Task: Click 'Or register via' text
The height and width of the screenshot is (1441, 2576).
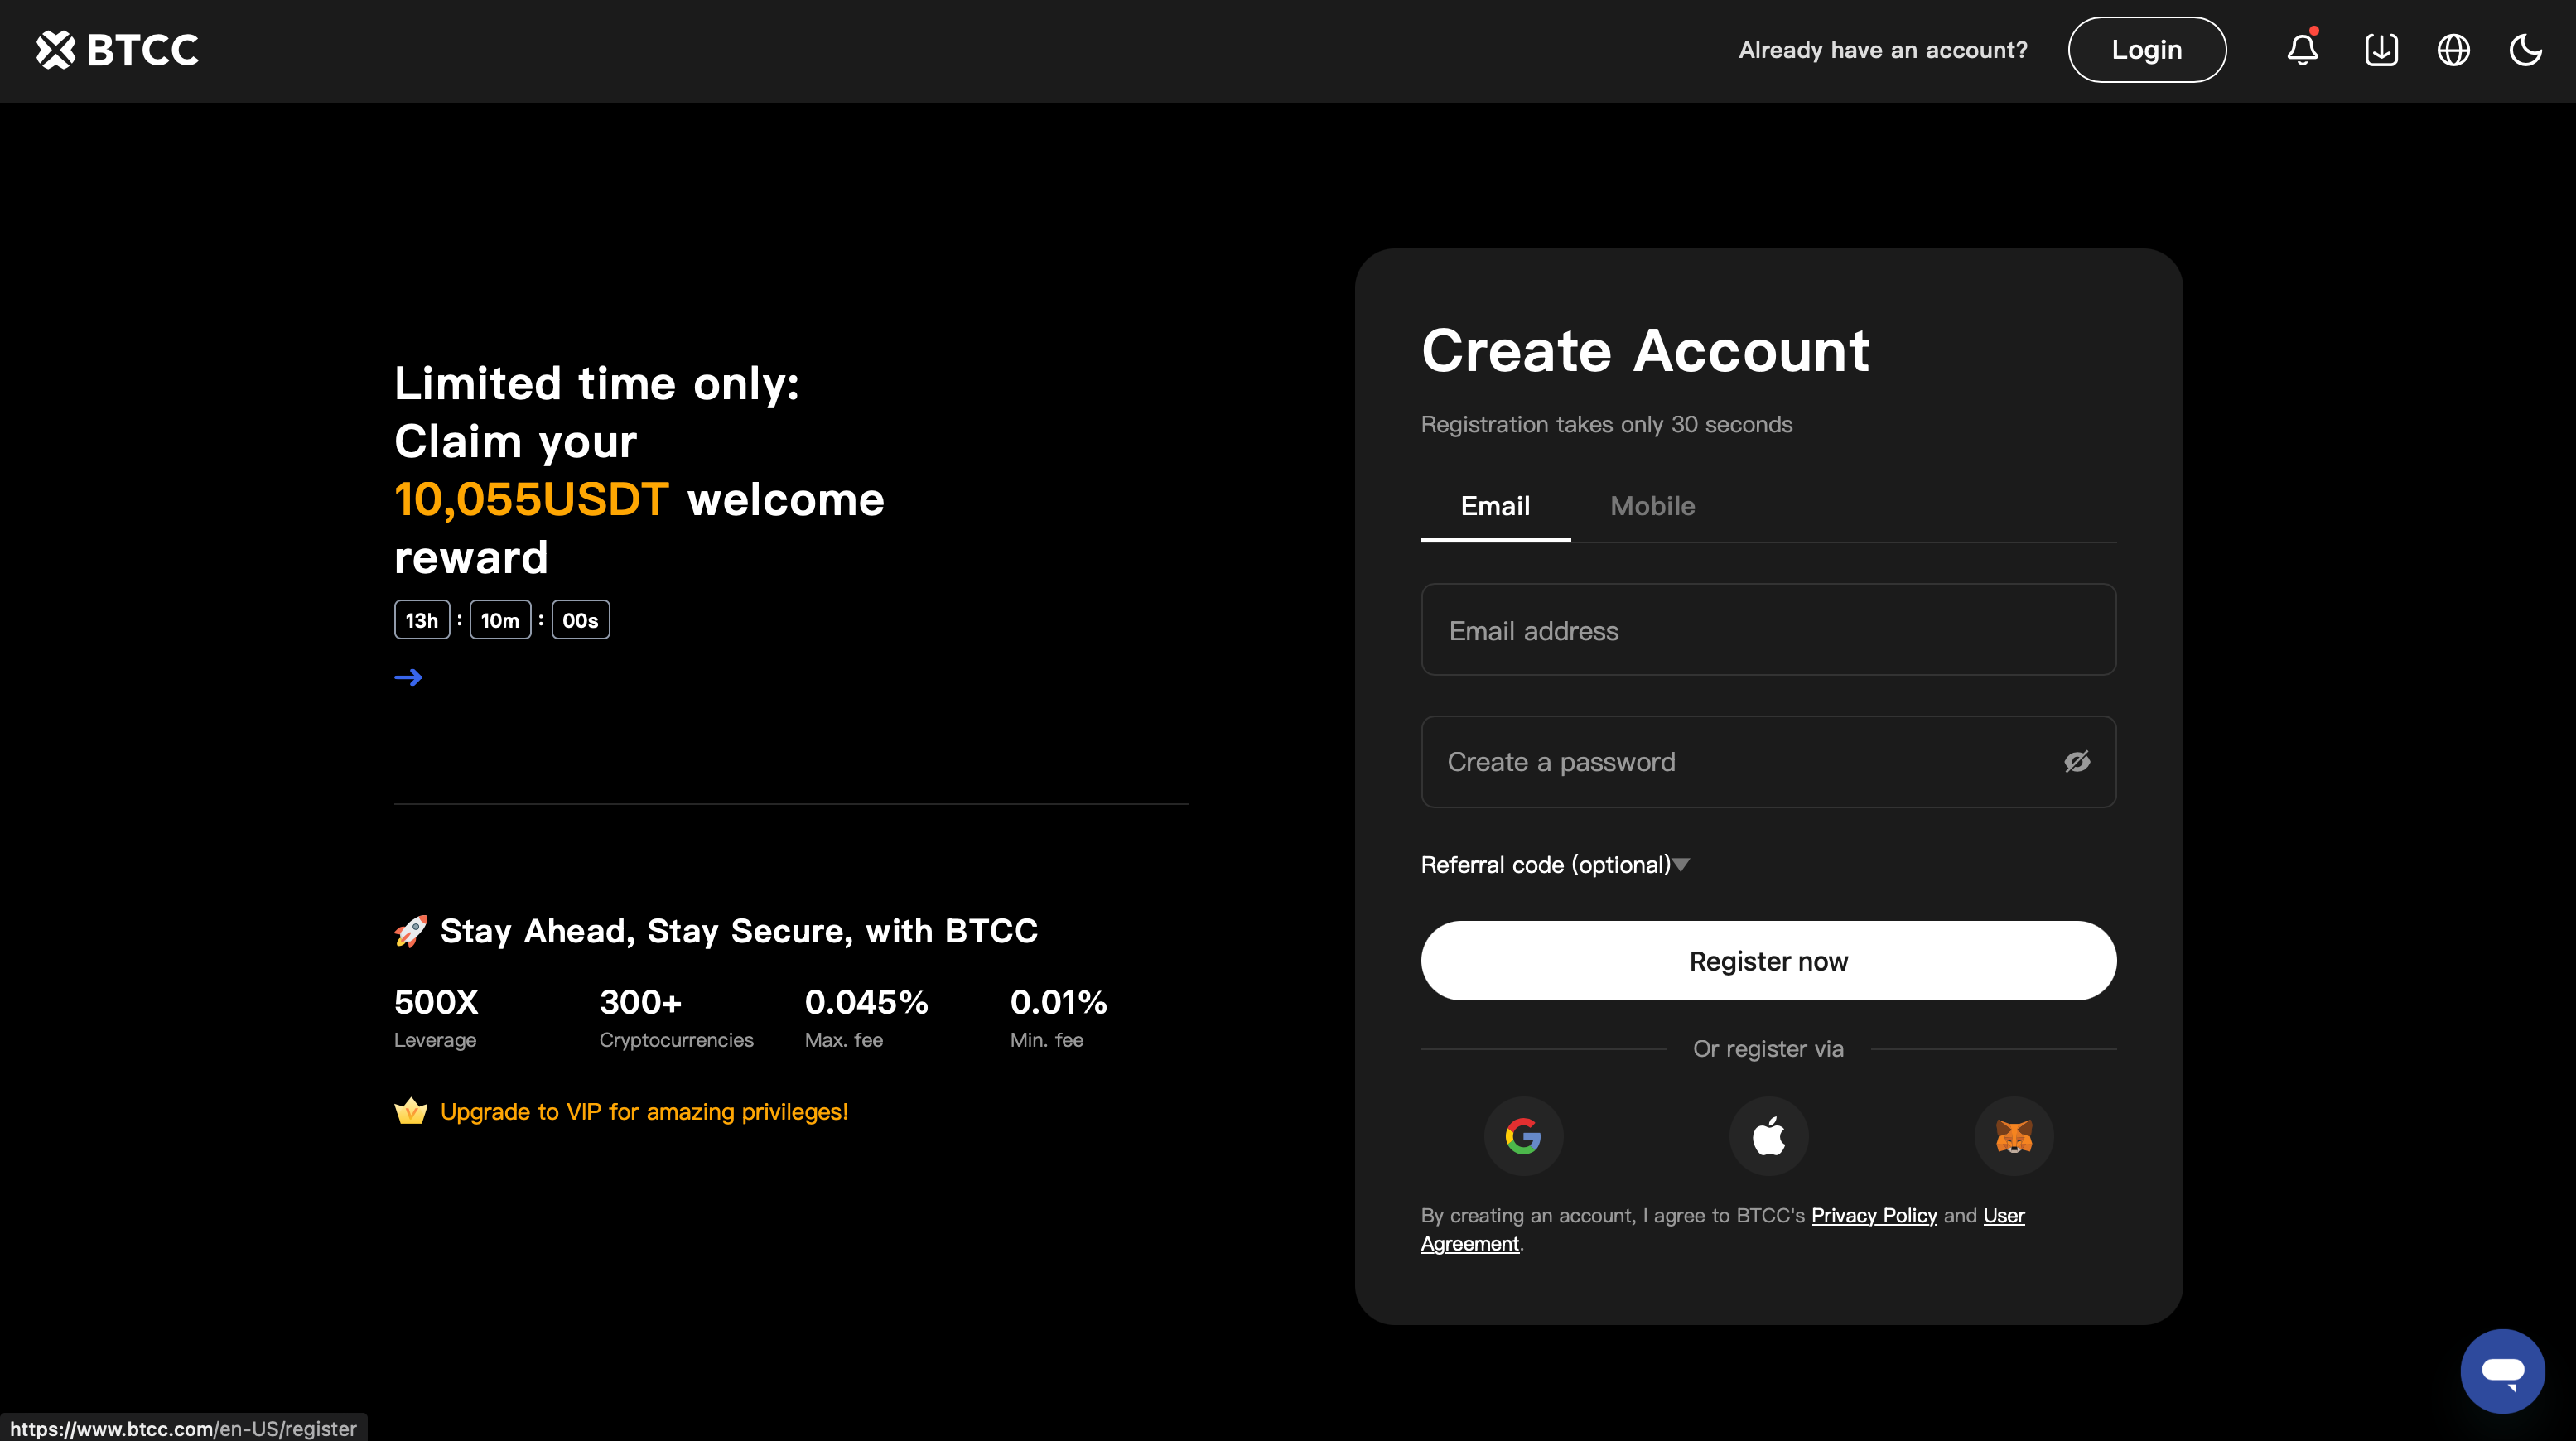Action: (1767, 1049)
